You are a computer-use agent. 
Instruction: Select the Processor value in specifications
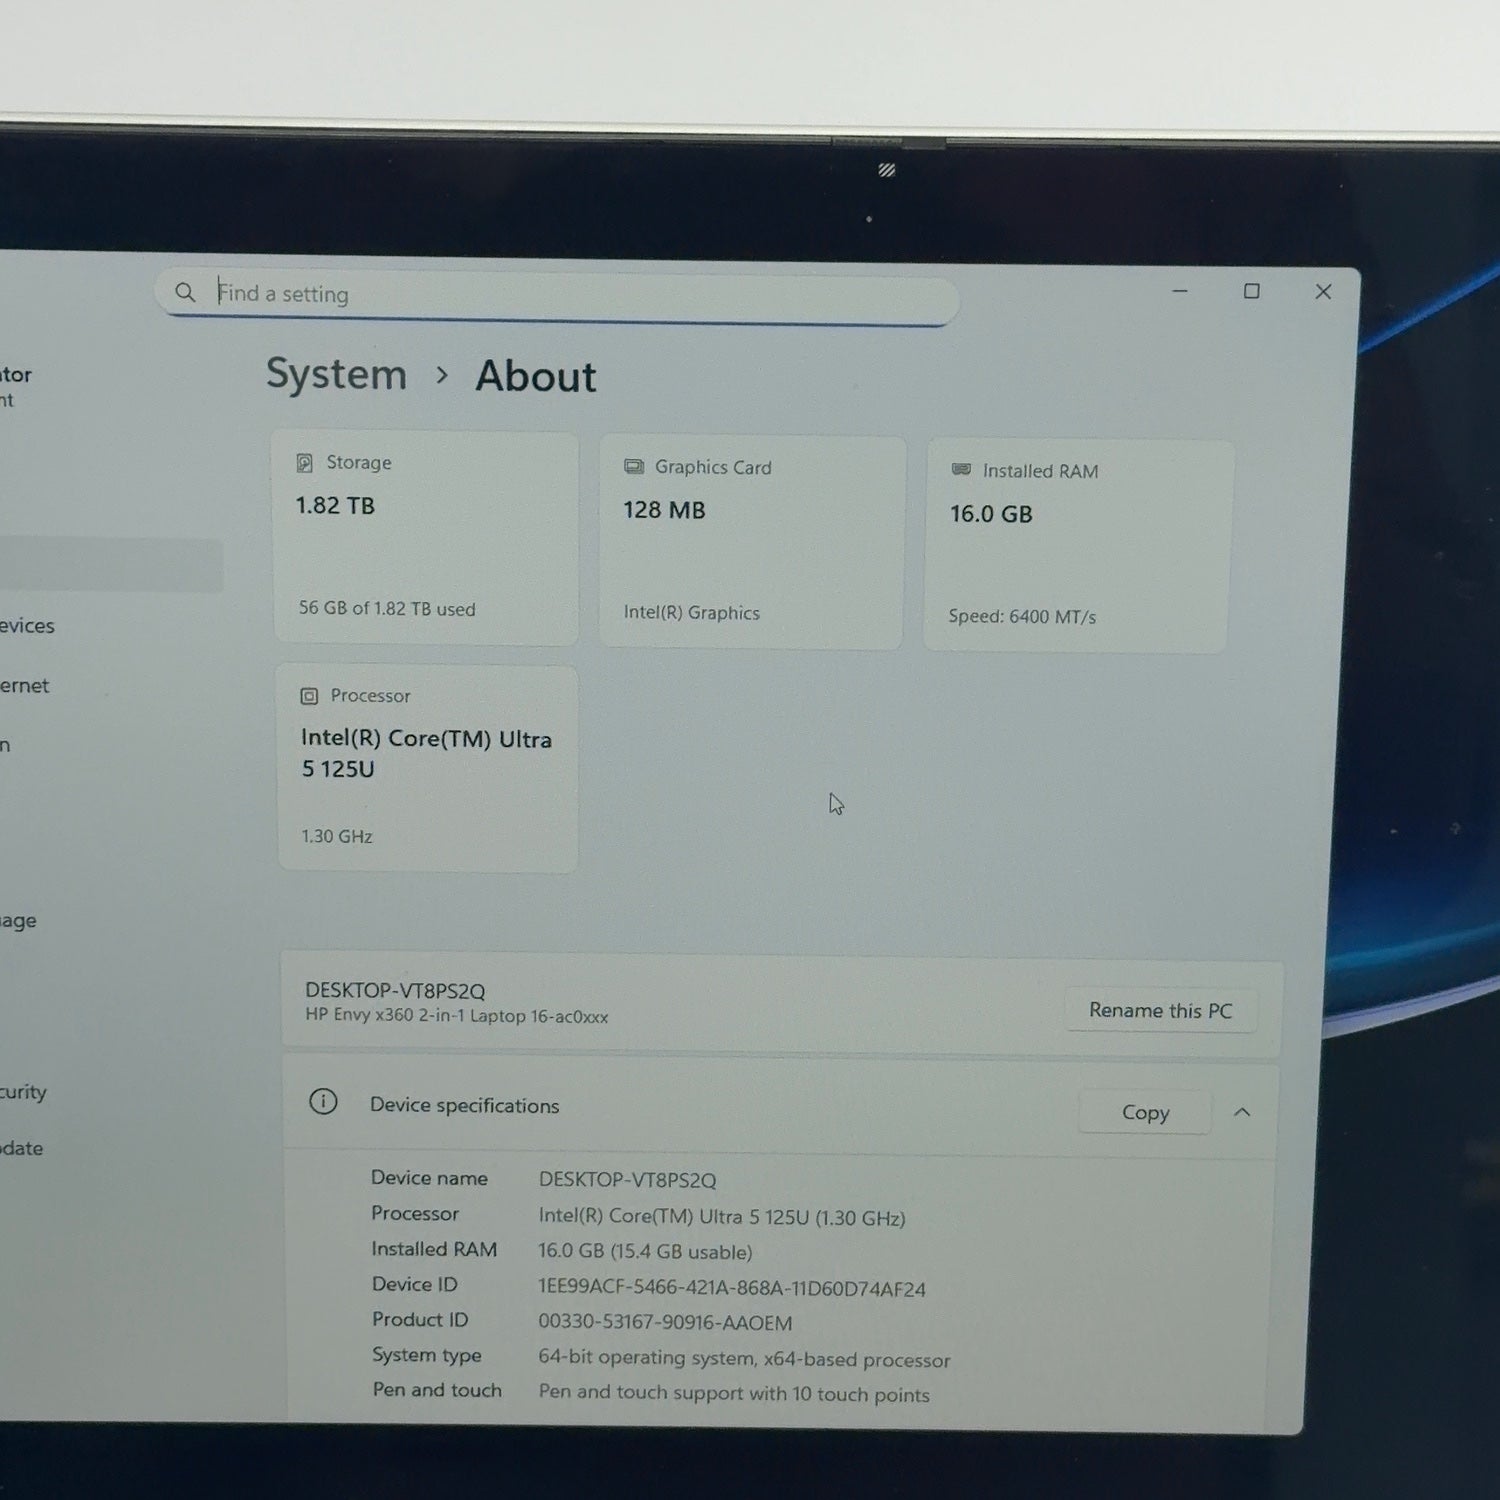pyautogui.click(x=722, y=1217)
